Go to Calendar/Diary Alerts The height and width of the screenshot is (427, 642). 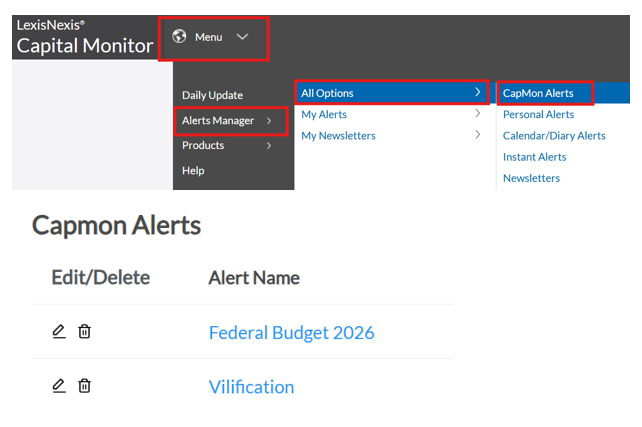(554, 136)
